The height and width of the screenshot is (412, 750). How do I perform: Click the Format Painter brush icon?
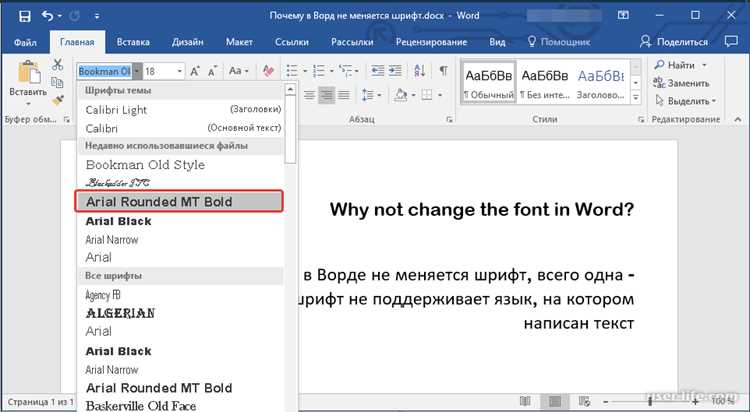pos(58,100)
